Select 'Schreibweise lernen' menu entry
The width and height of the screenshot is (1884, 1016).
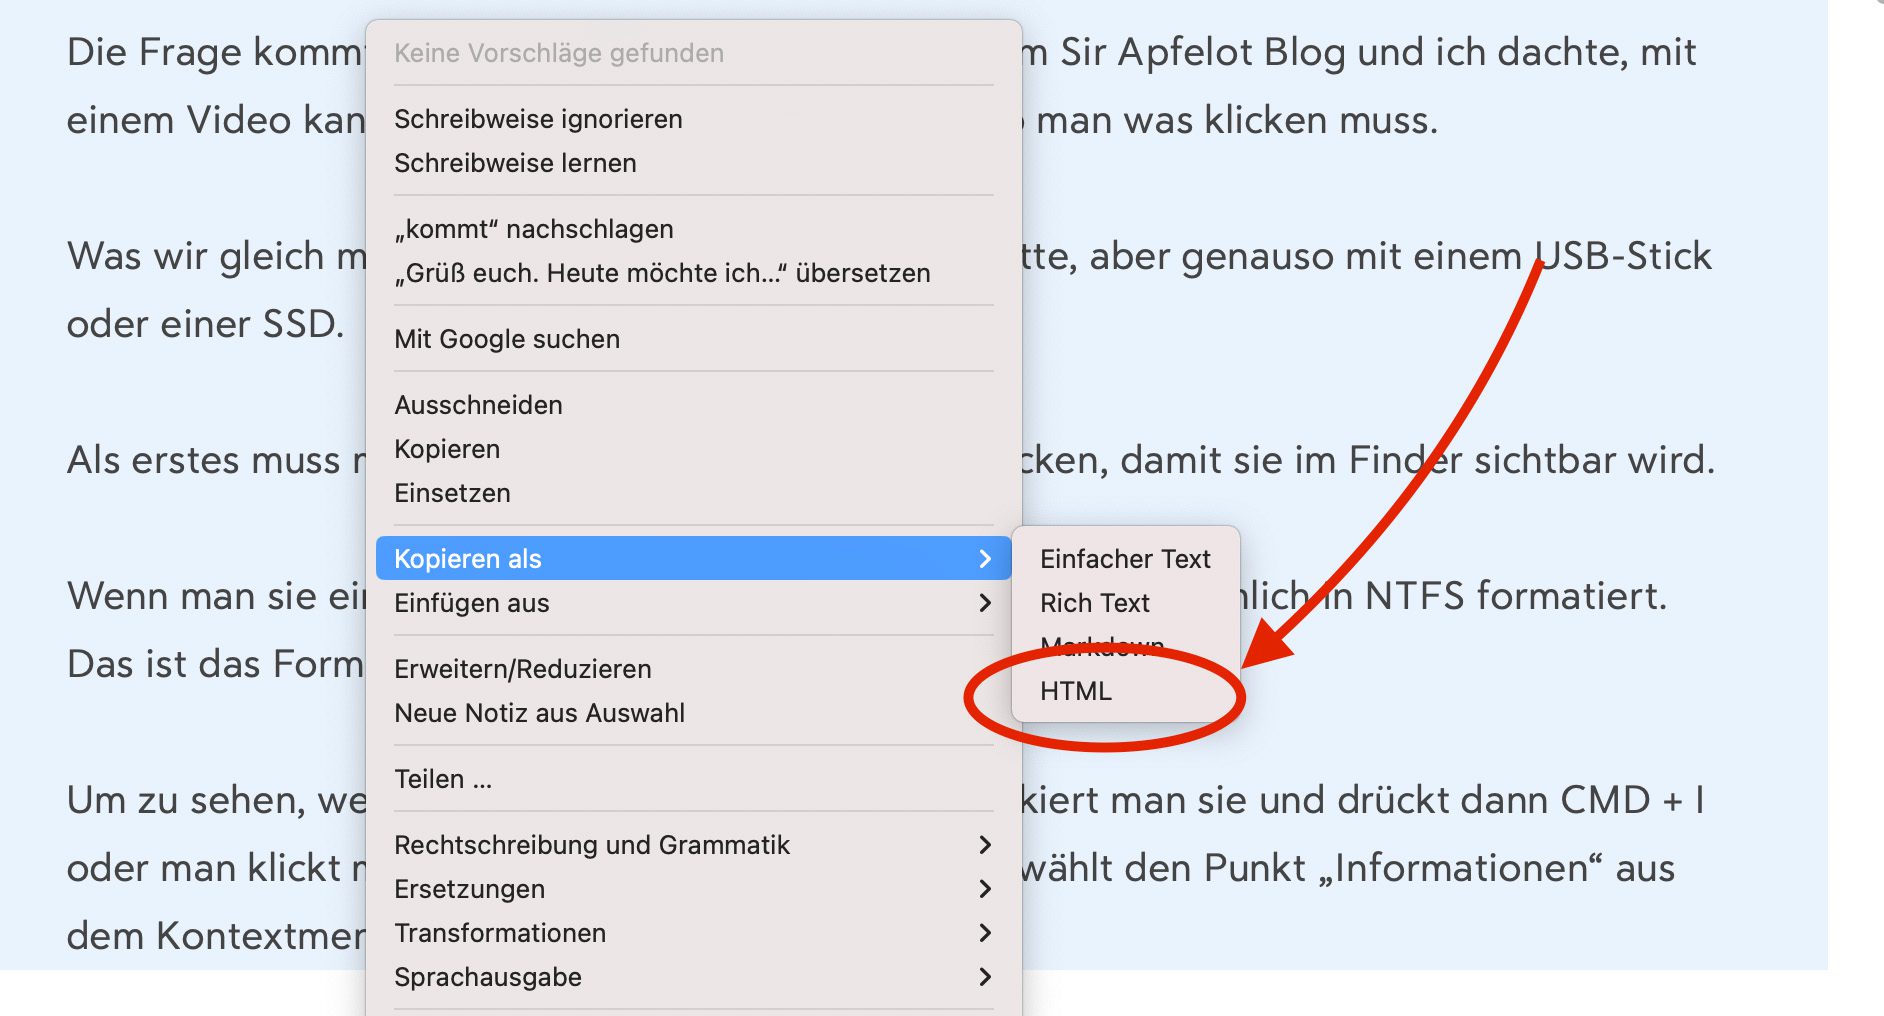pyautogui.click(x=693, y=163)
